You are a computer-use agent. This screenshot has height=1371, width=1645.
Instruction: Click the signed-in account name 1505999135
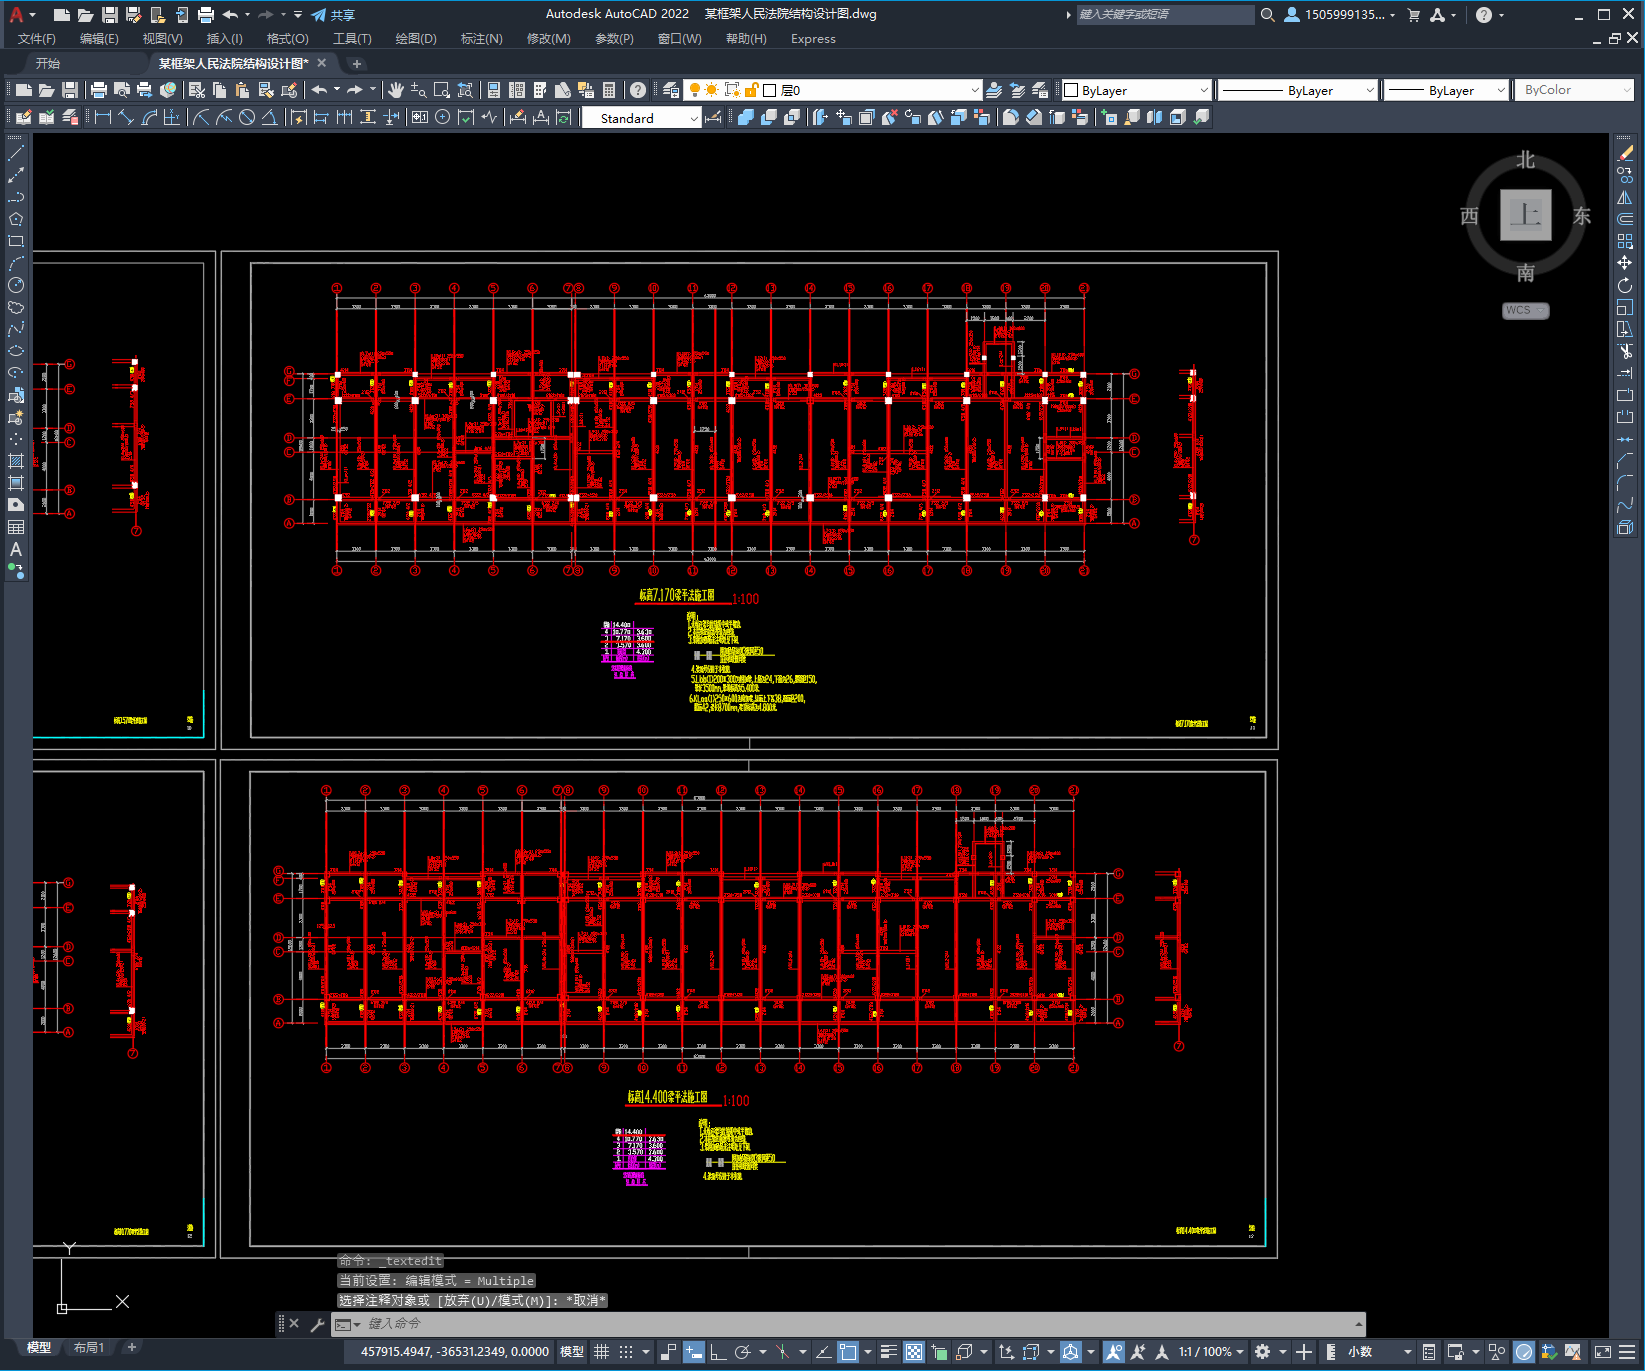point(1344,15)
